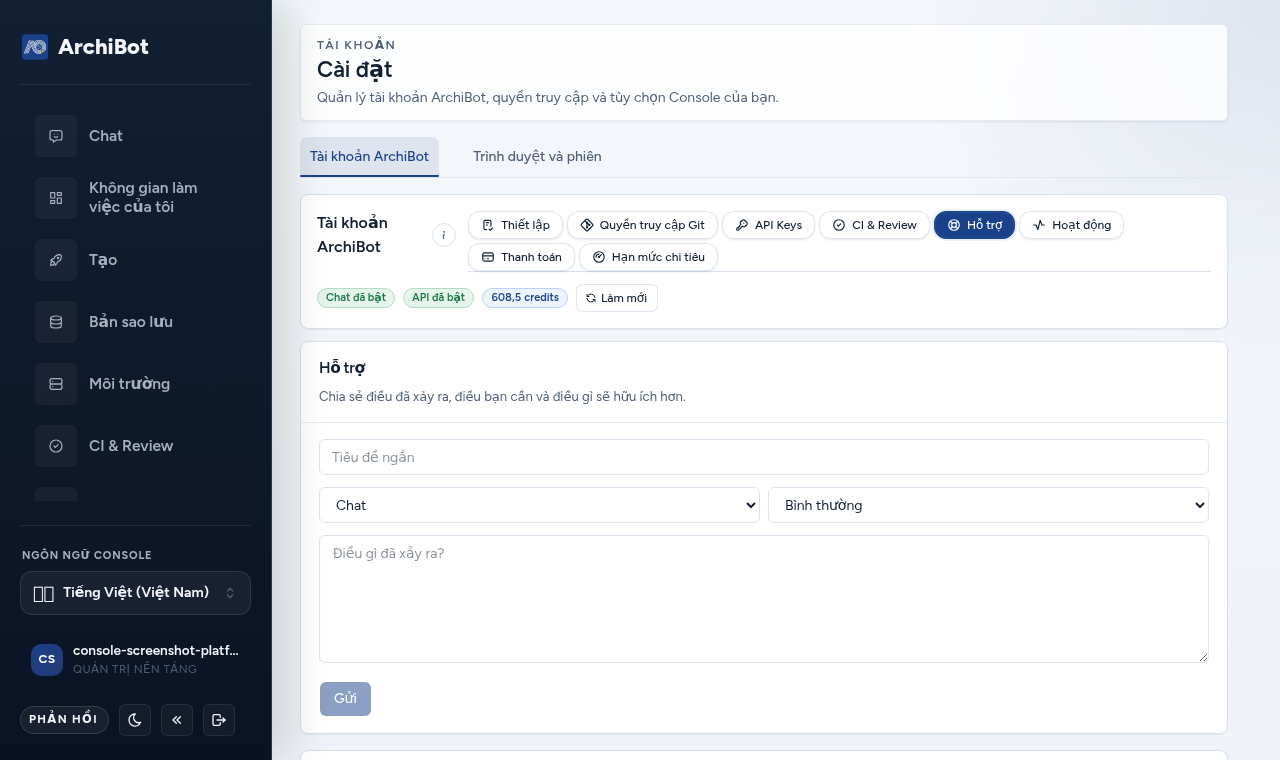Viewport: 1280px width, 760px height.
Task: Open the CI & Review settings pill
Action: (x=874, y=225)
